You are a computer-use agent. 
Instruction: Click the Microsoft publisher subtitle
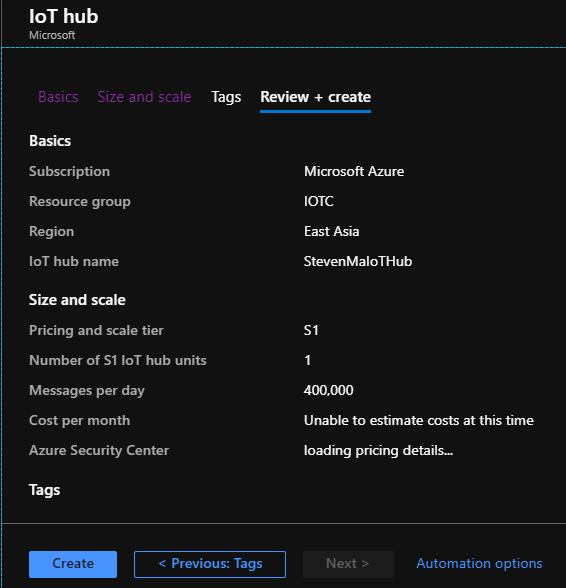(52, 35)
